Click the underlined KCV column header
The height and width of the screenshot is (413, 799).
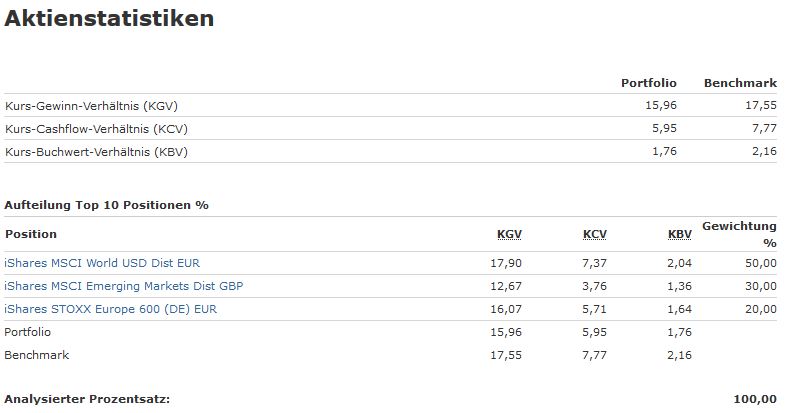pyautogui.click(x=594, y=234)
